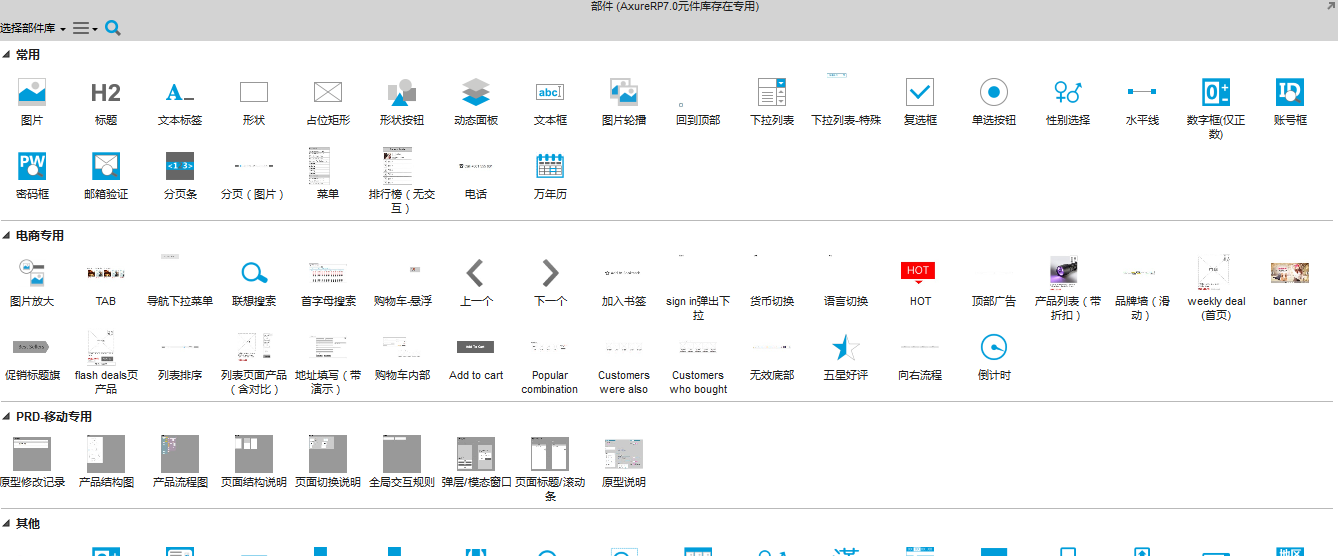Select the 联想搜索 magnifier widget
1338x556 pixels.
(254, 273)
